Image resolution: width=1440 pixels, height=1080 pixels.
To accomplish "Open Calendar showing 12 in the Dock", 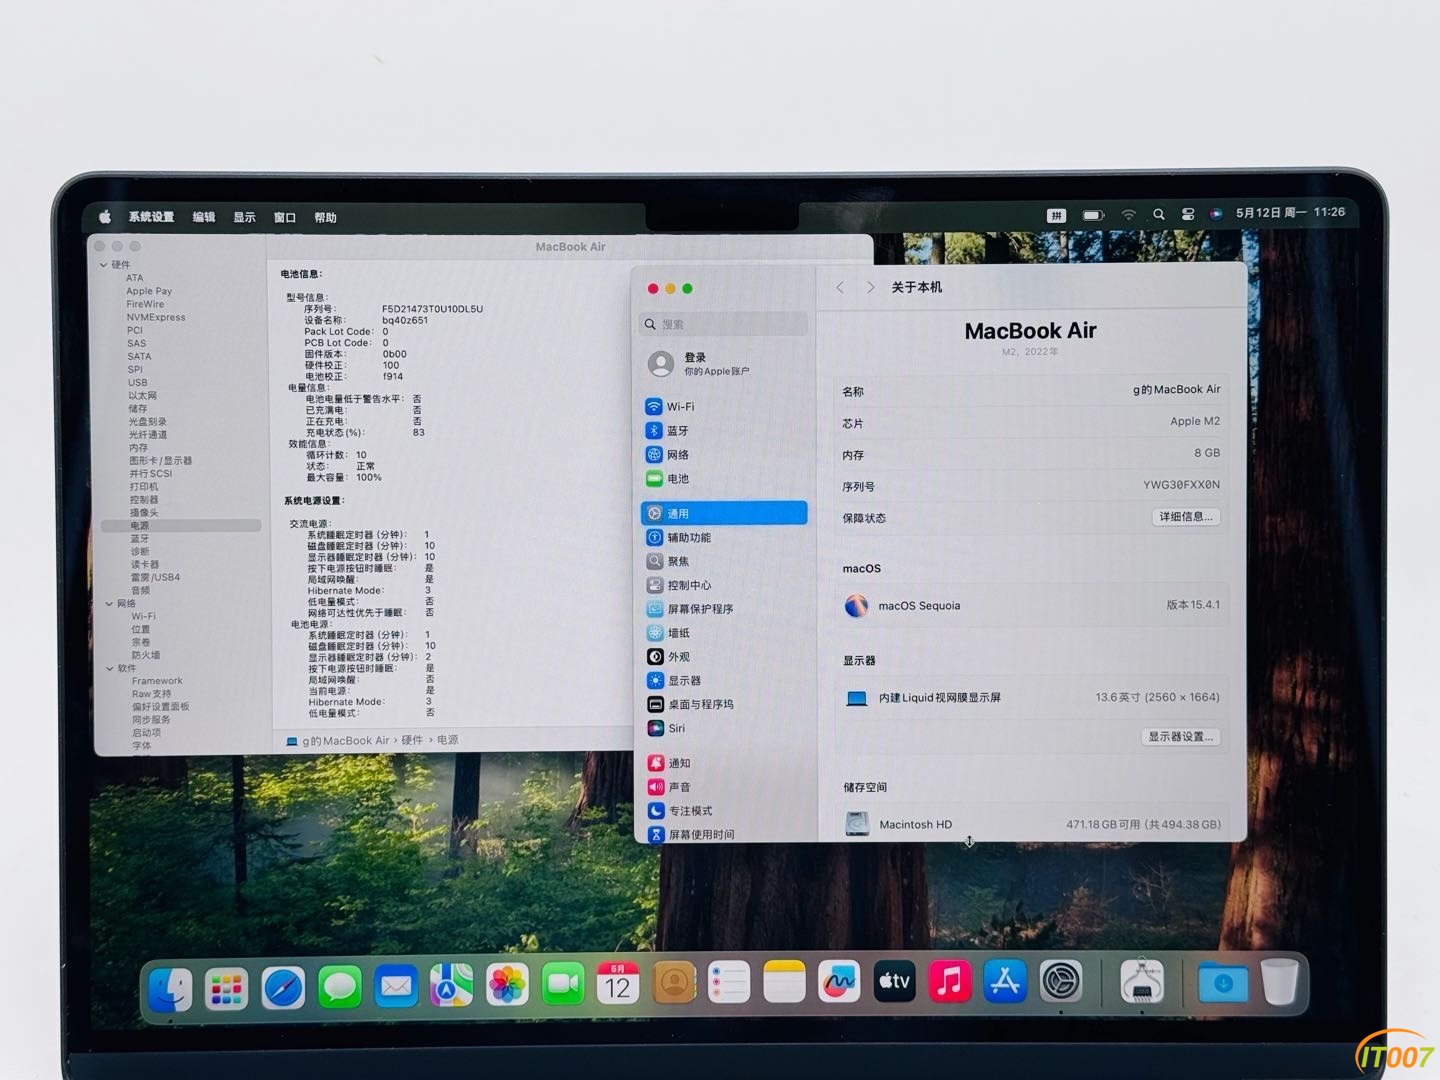I will pyautogui.click(x=618, y=984).
